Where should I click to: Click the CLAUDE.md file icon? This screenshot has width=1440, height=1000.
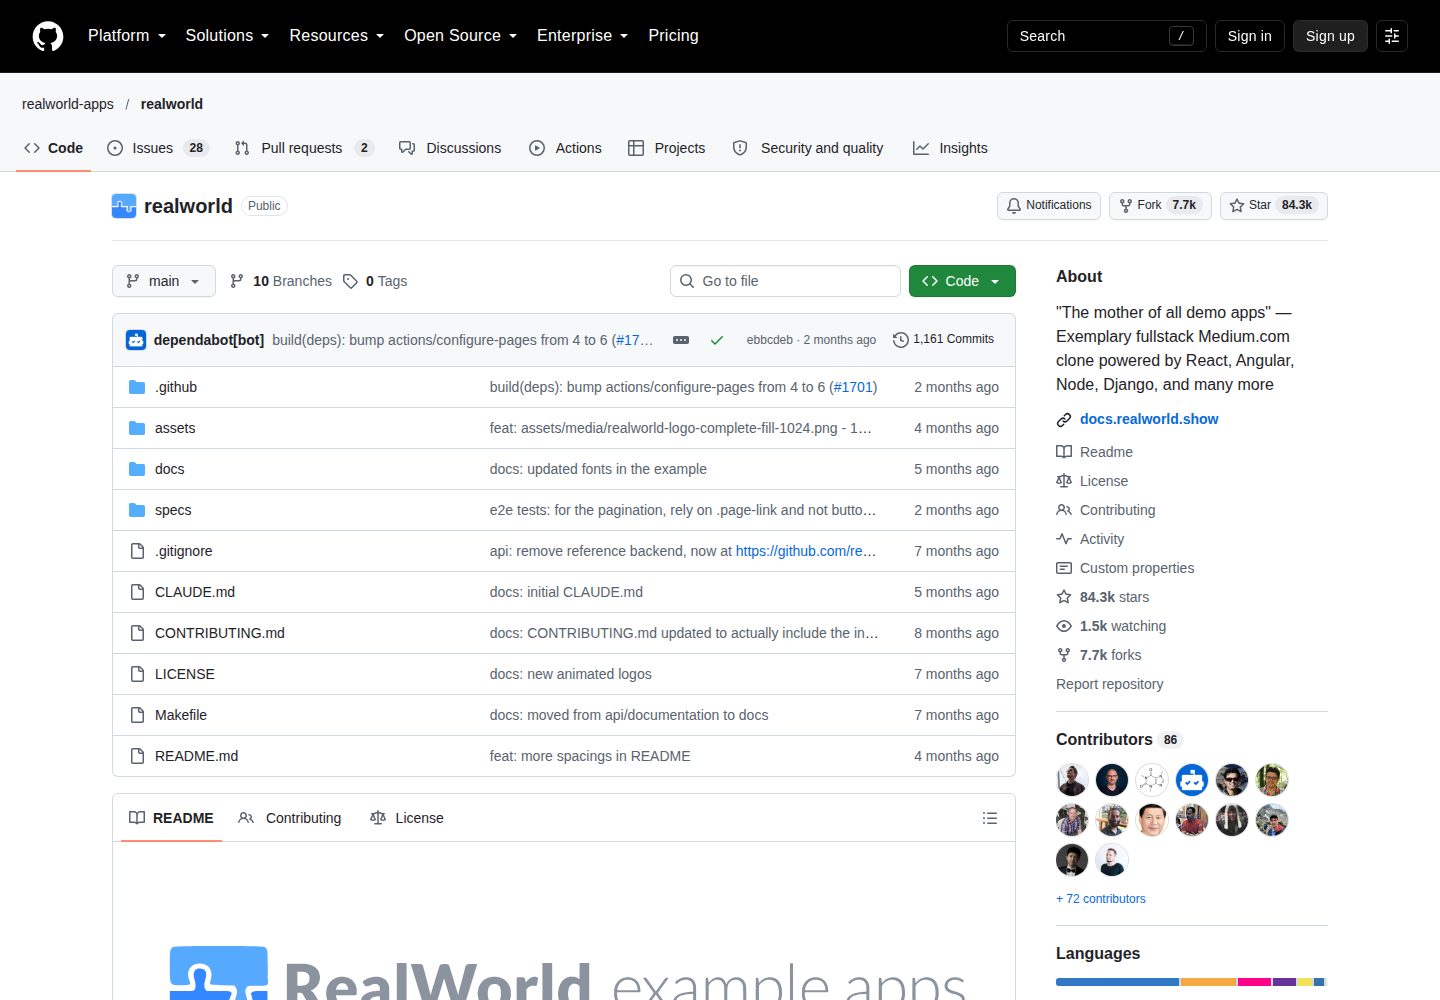137,592
